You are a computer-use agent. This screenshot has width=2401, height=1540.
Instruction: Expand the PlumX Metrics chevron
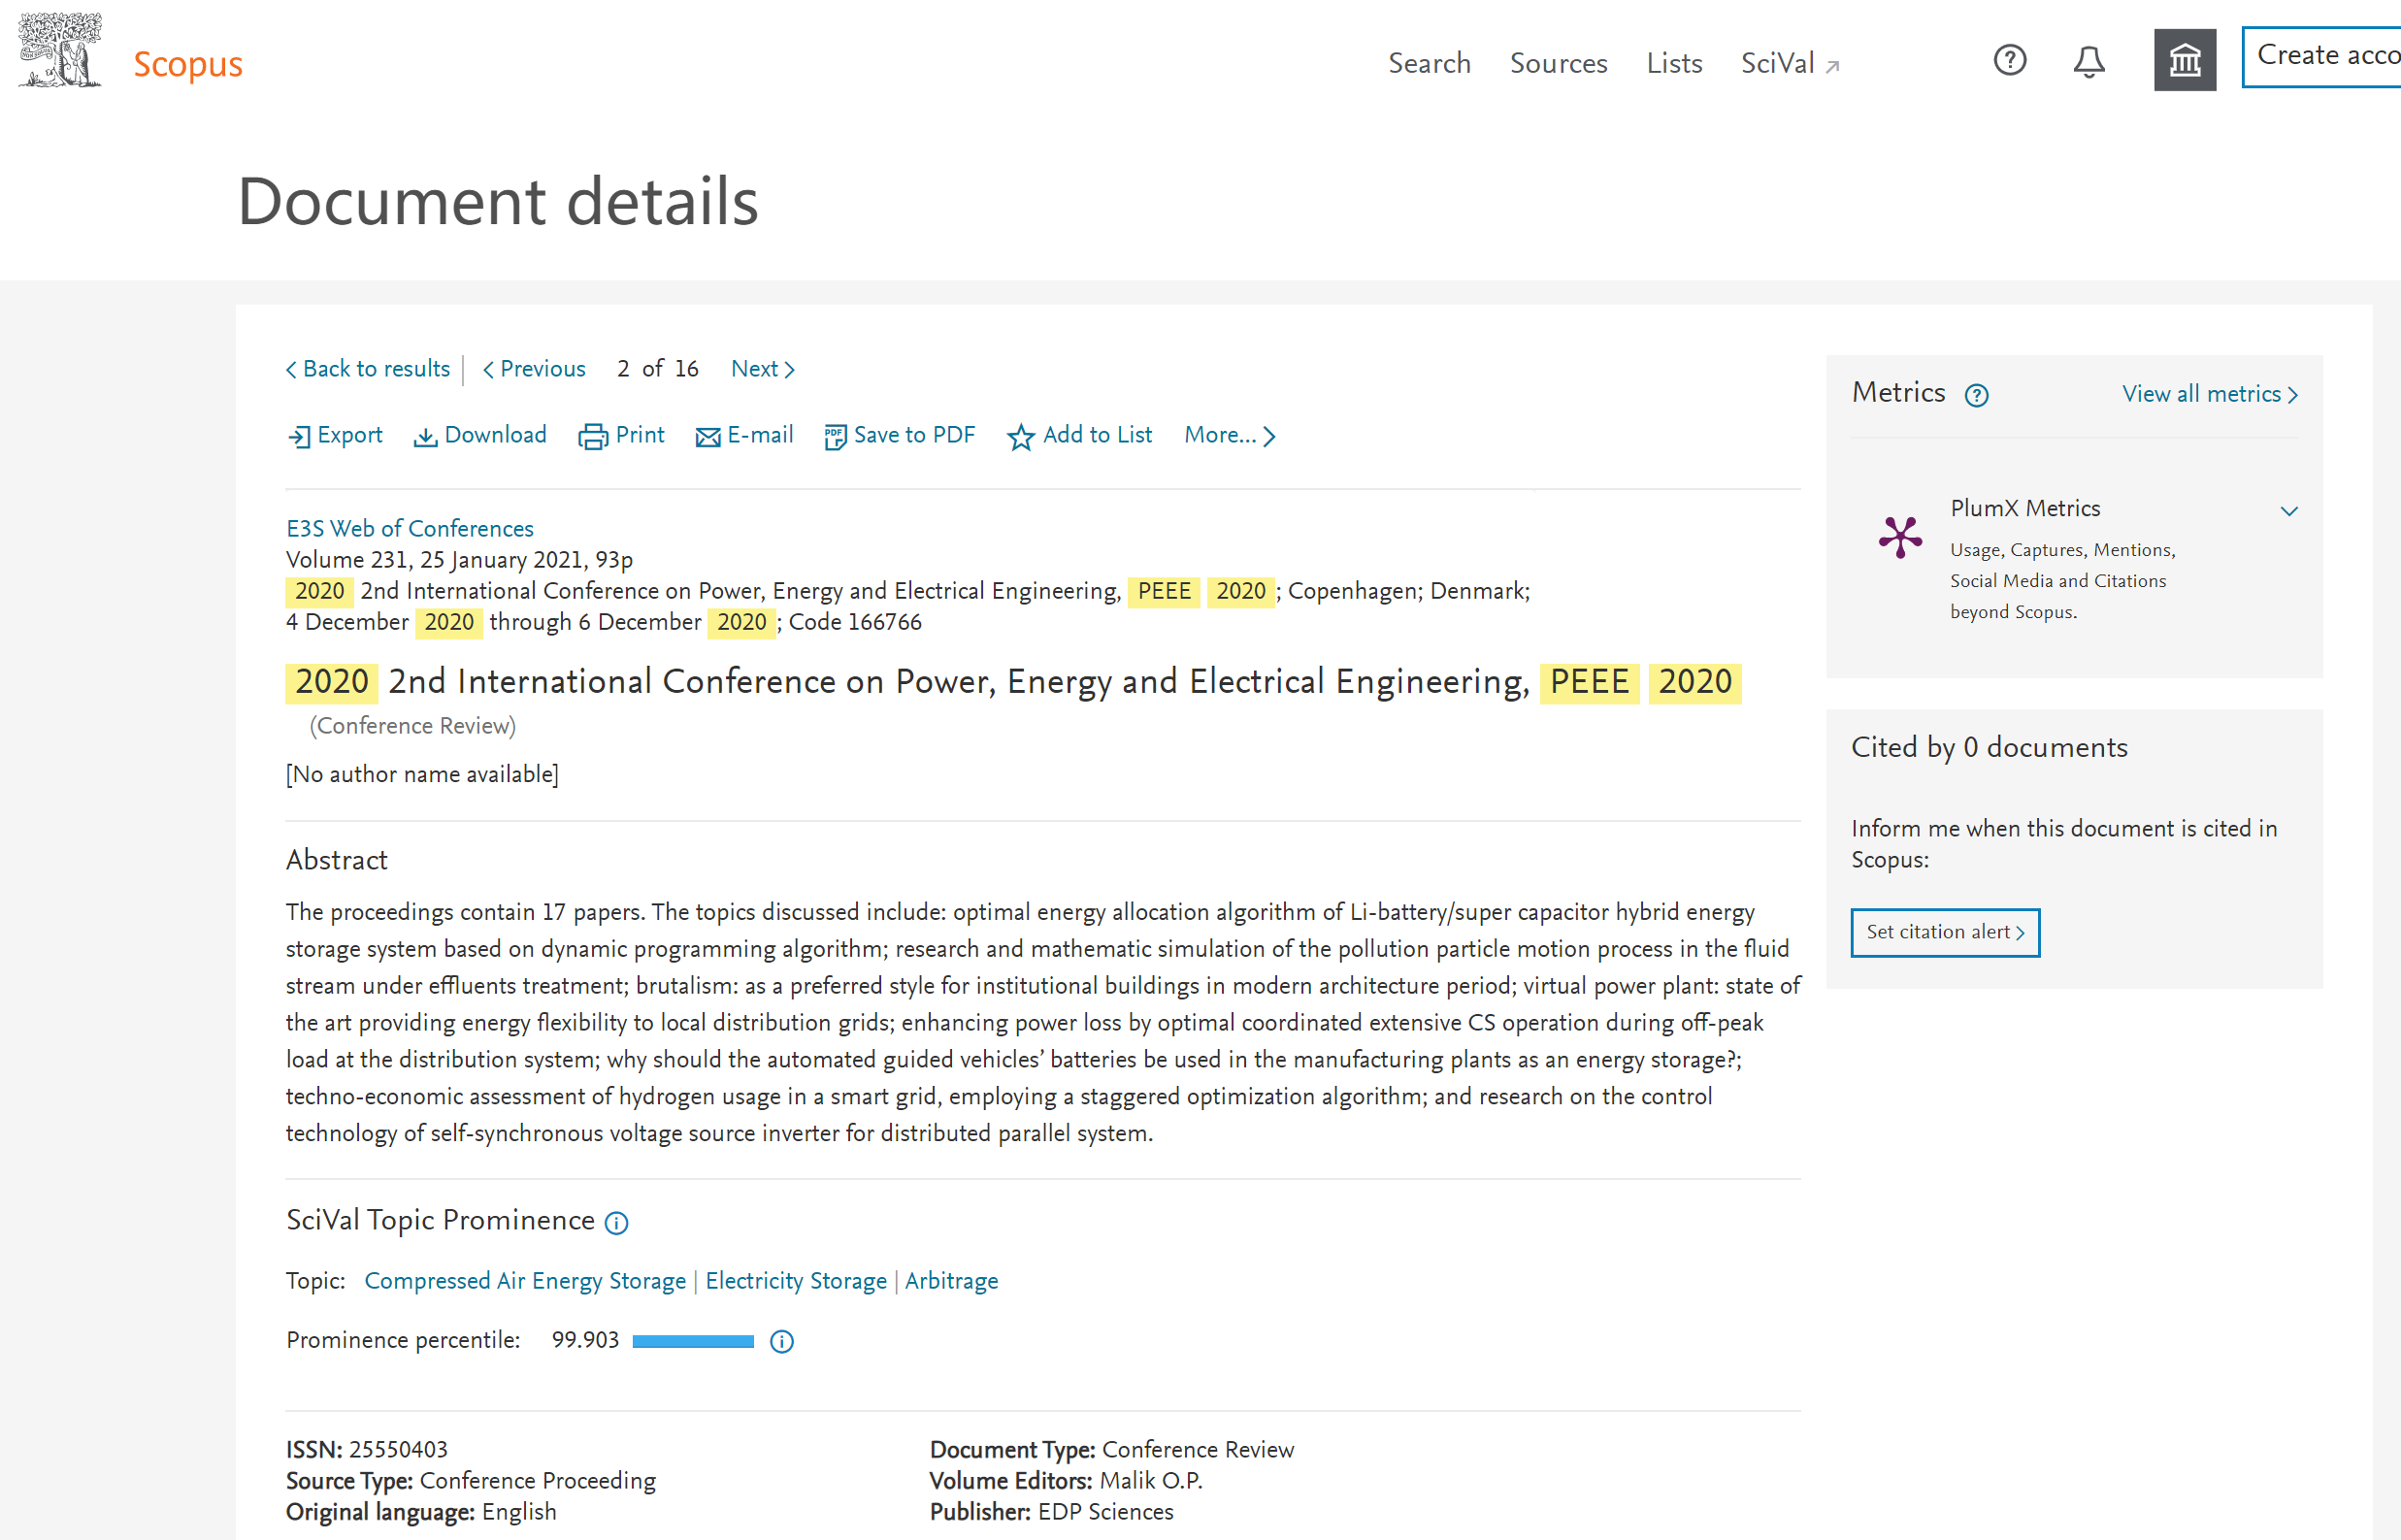click(2288, 511)
